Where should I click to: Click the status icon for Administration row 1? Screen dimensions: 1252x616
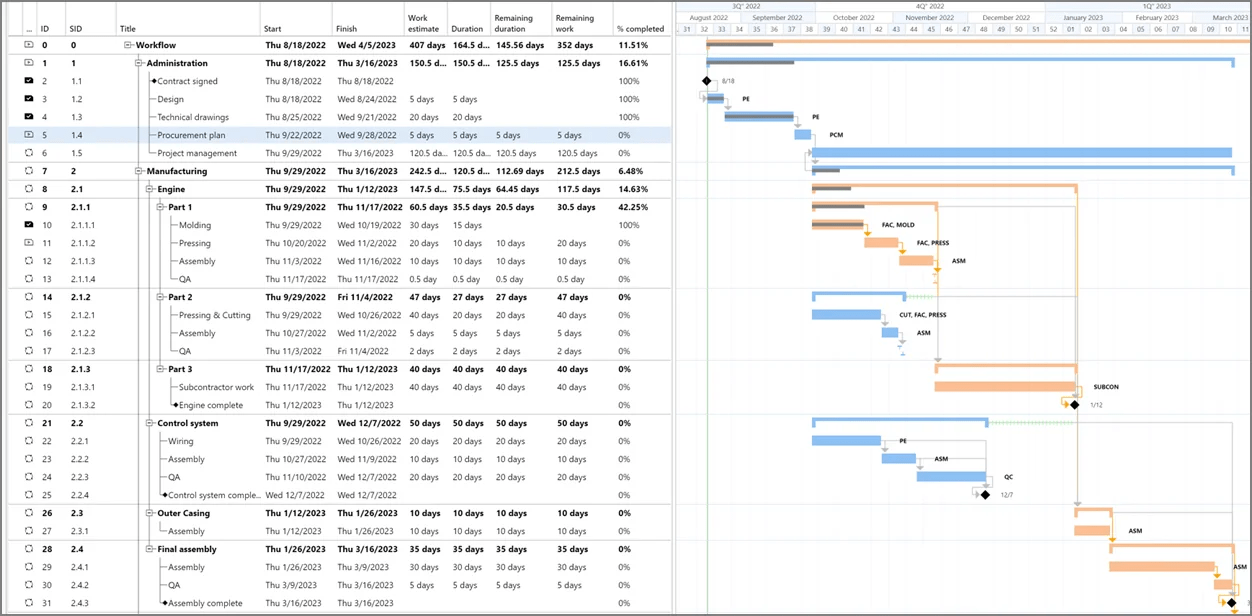coord(28,63)
